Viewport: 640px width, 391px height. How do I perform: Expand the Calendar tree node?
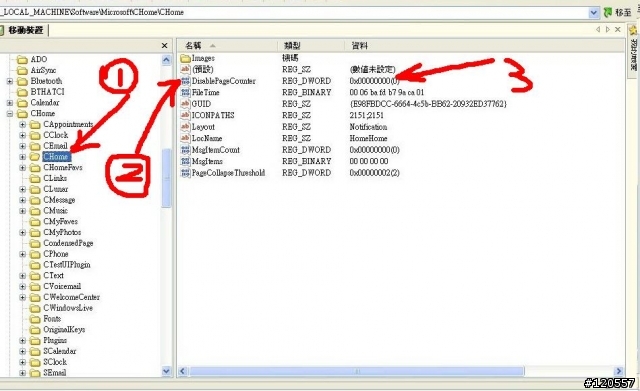(x=10, y=103)
